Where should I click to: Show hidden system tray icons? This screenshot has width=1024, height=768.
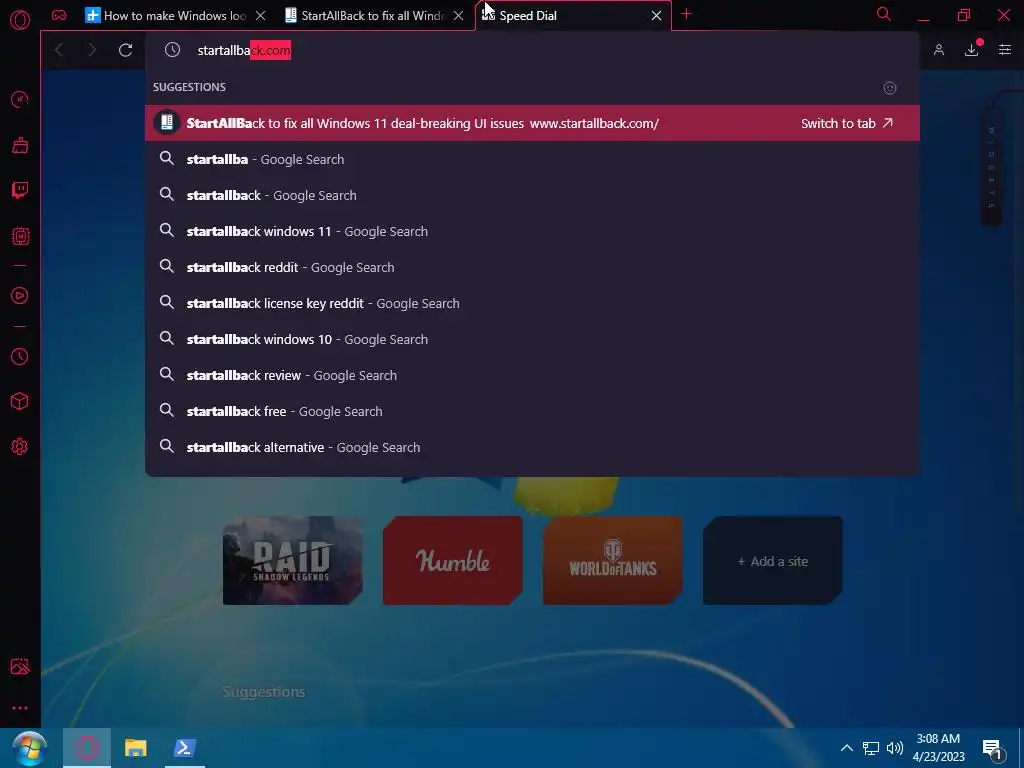(846, 748)
